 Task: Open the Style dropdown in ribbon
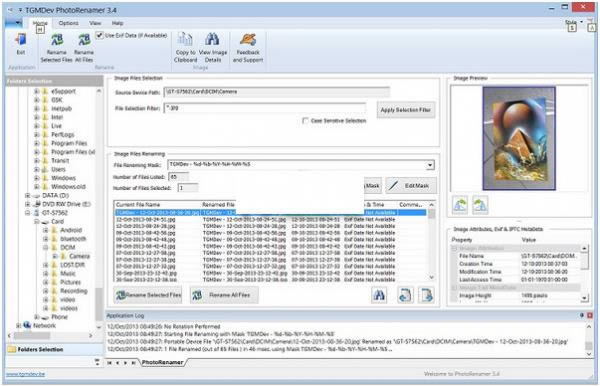[x=574, y=22]
